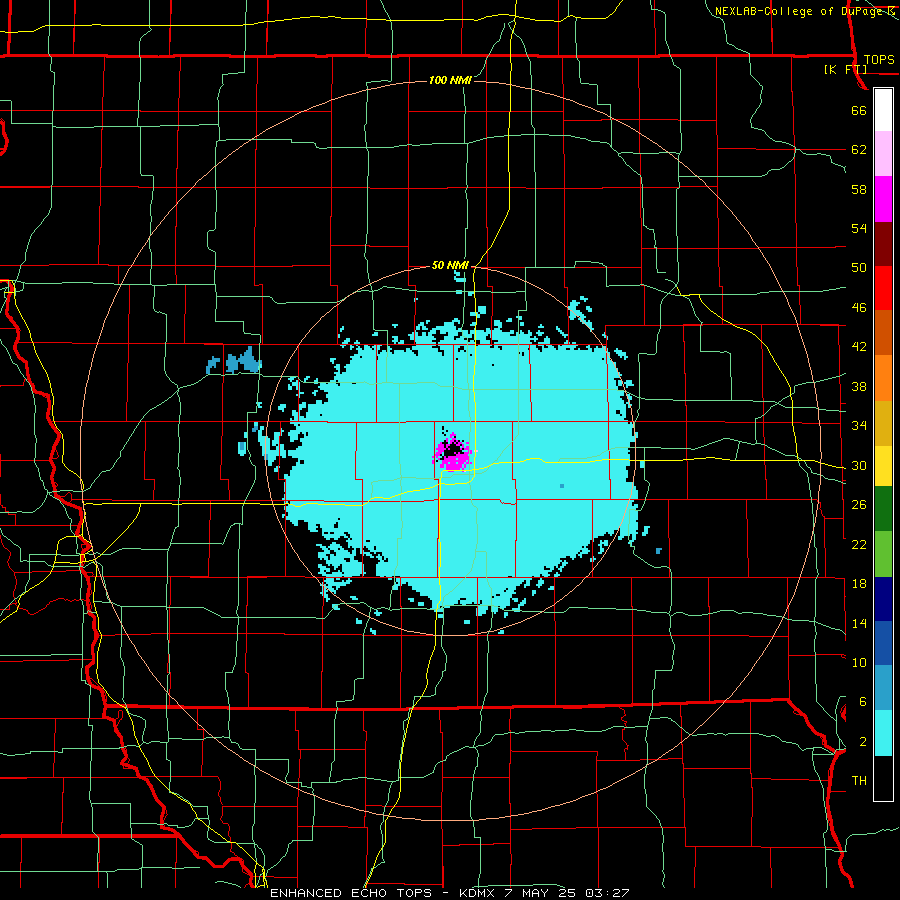Click the light blue swatch near 6
Screen dimensions: 900x900
tap(883, 688)
